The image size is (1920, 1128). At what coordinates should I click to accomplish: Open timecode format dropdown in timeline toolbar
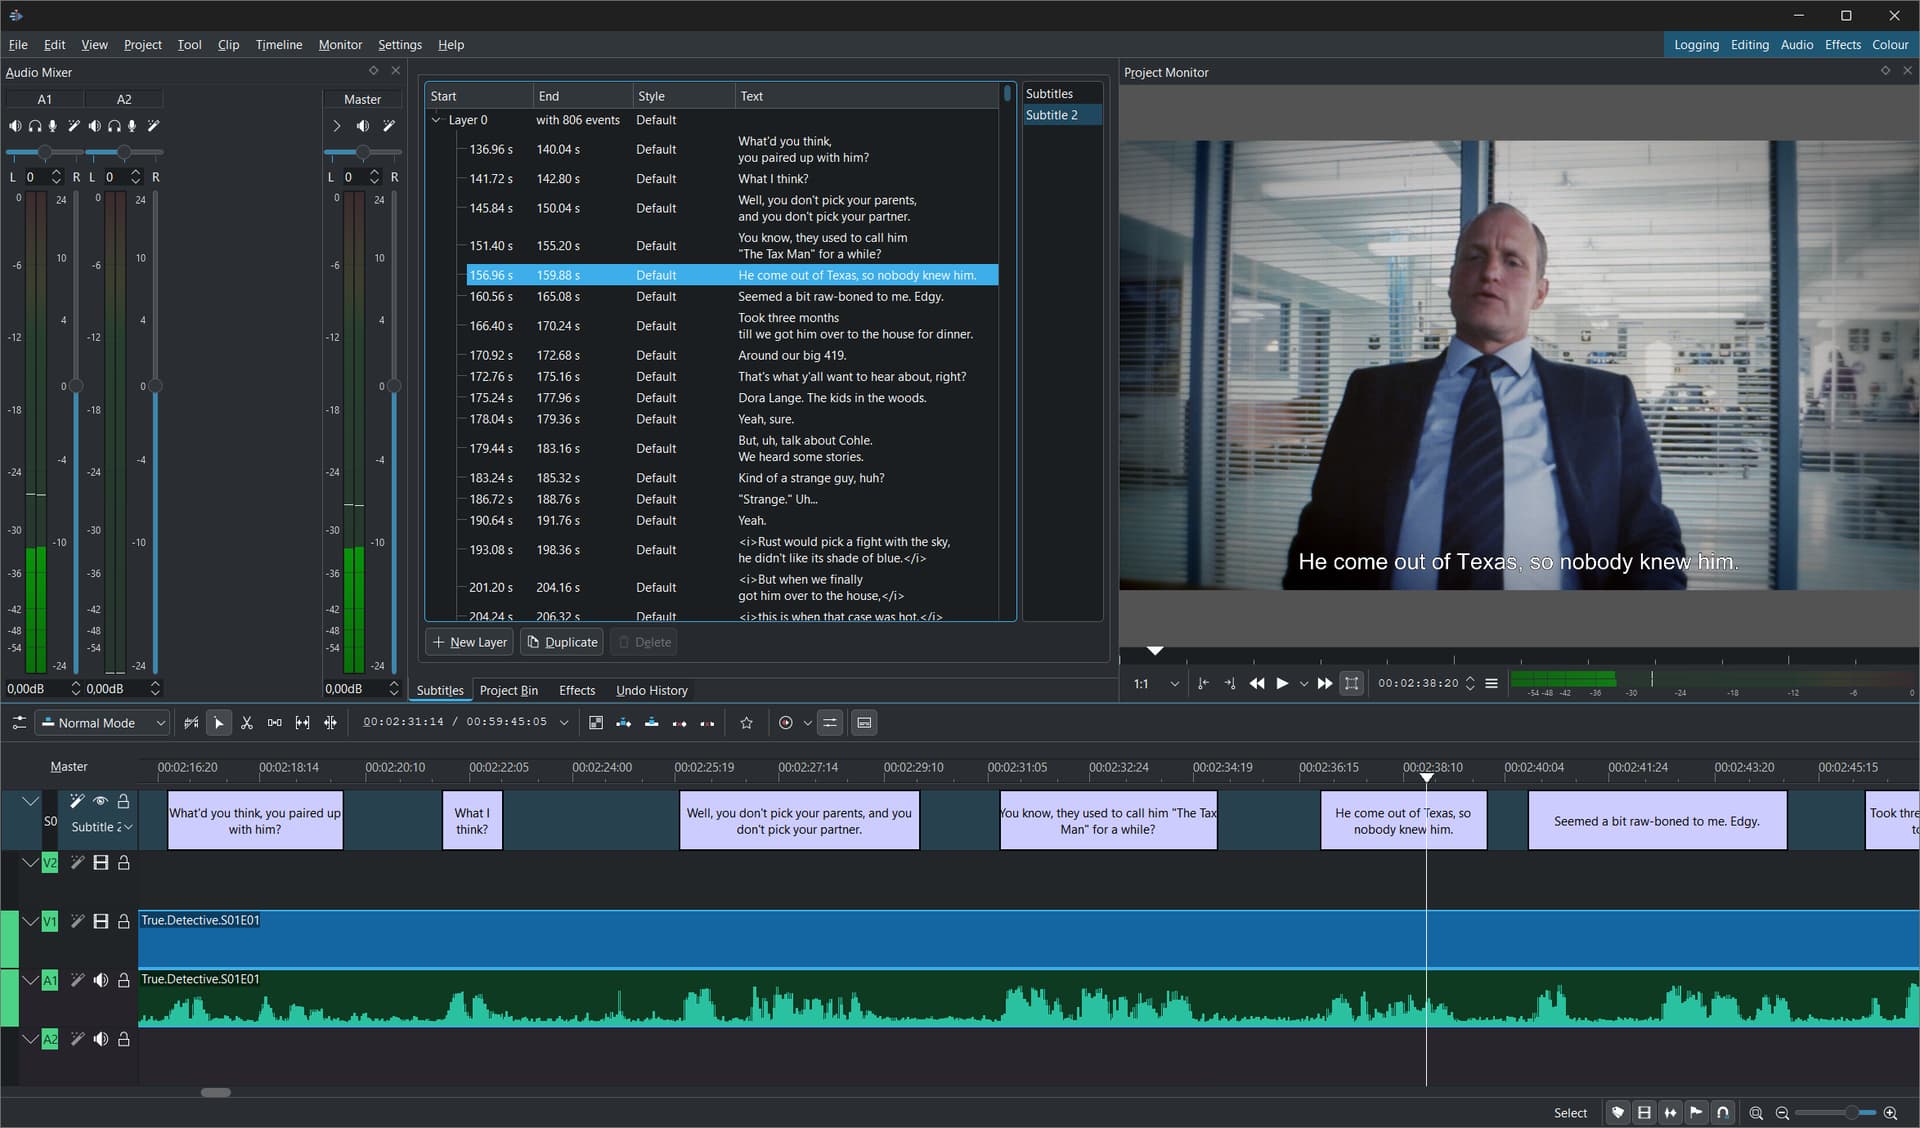564,723
